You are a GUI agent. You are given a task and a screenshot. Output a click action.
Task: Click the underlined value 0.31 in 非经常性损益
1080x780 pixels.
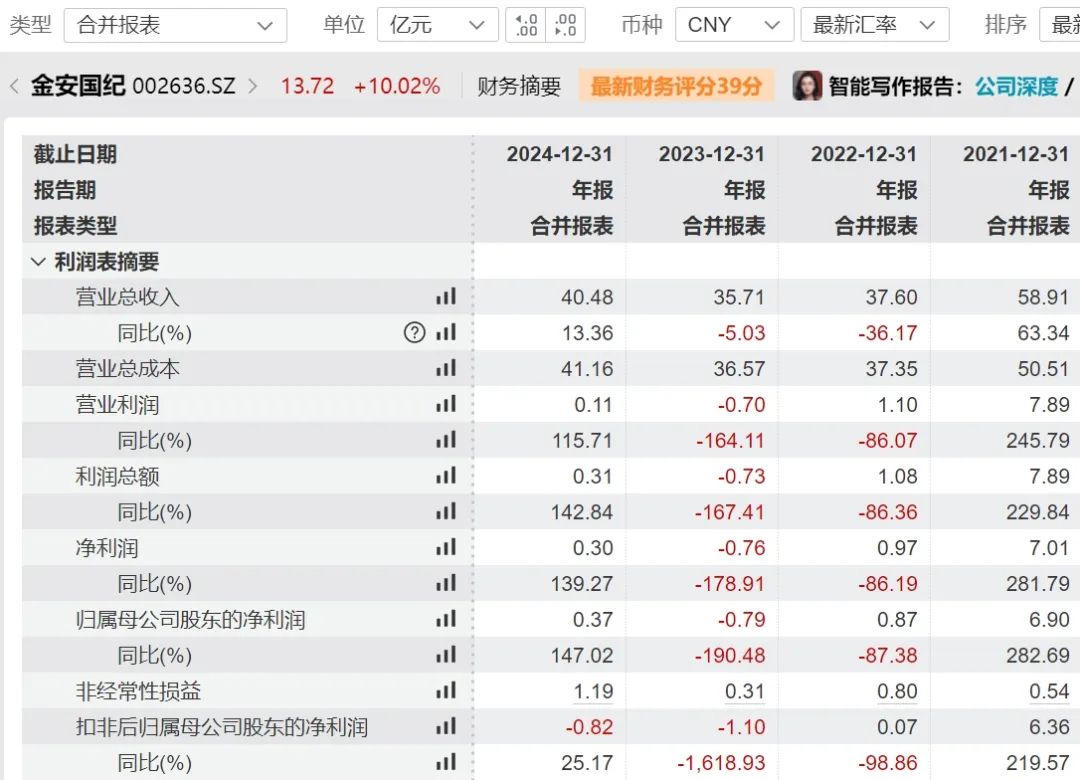[x=745, y=691]
